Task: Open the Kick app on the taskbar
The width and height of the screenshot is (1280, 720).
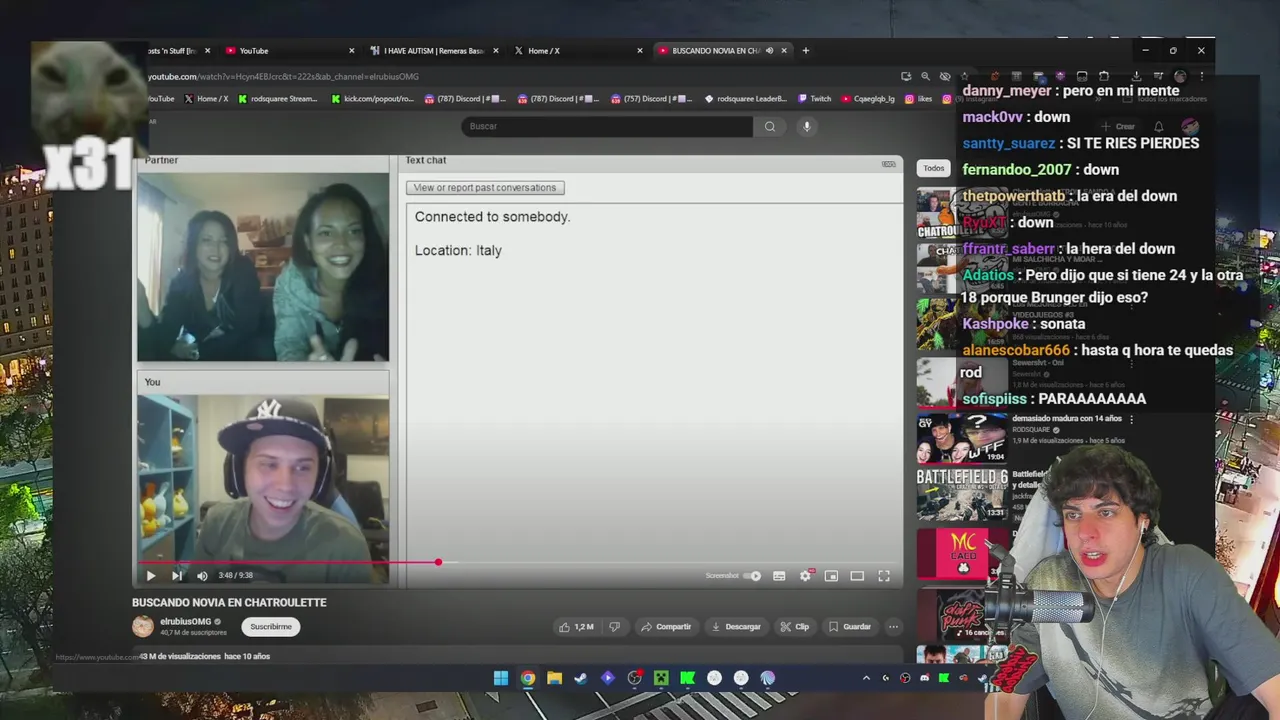Action: pyautogui.click(x=688, y=678)
